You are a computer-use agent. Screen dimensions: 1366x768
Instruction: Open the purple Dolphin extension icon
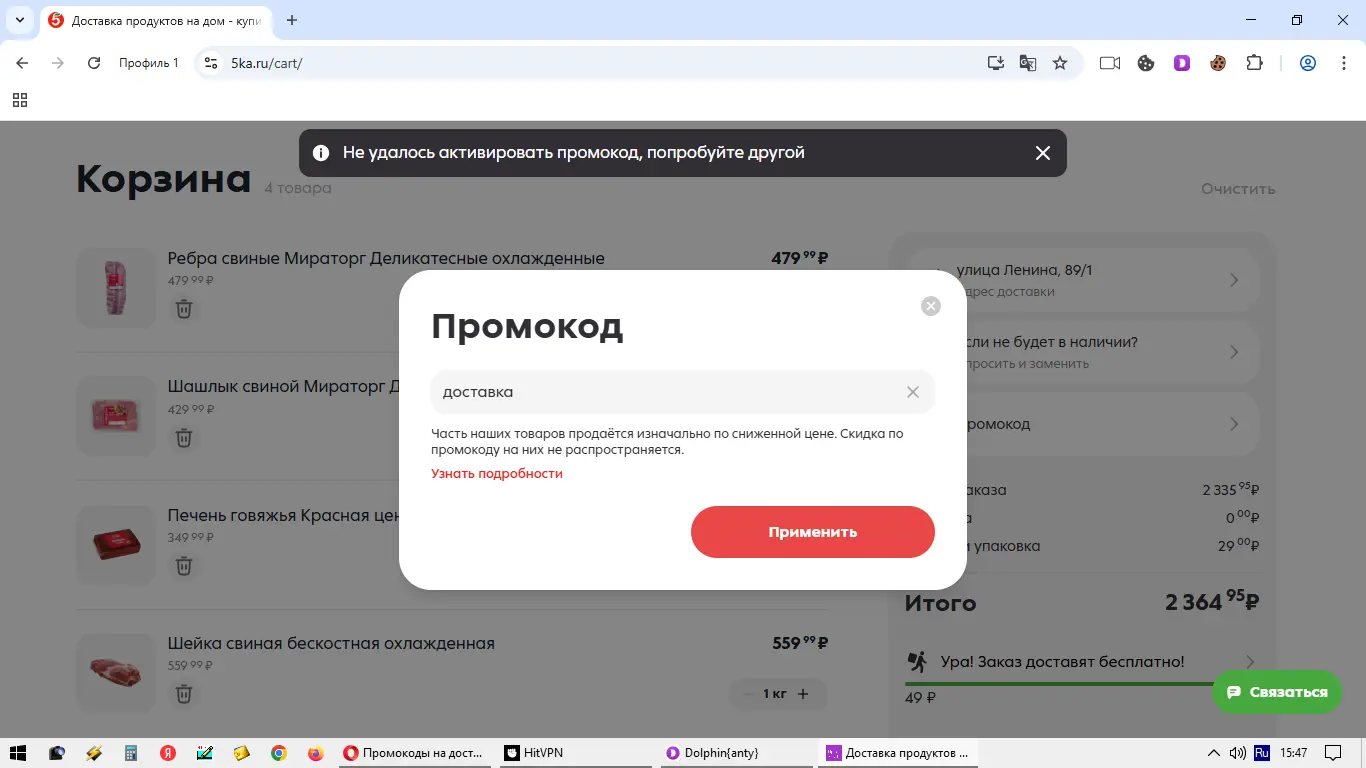click(x=1182, y=63)
